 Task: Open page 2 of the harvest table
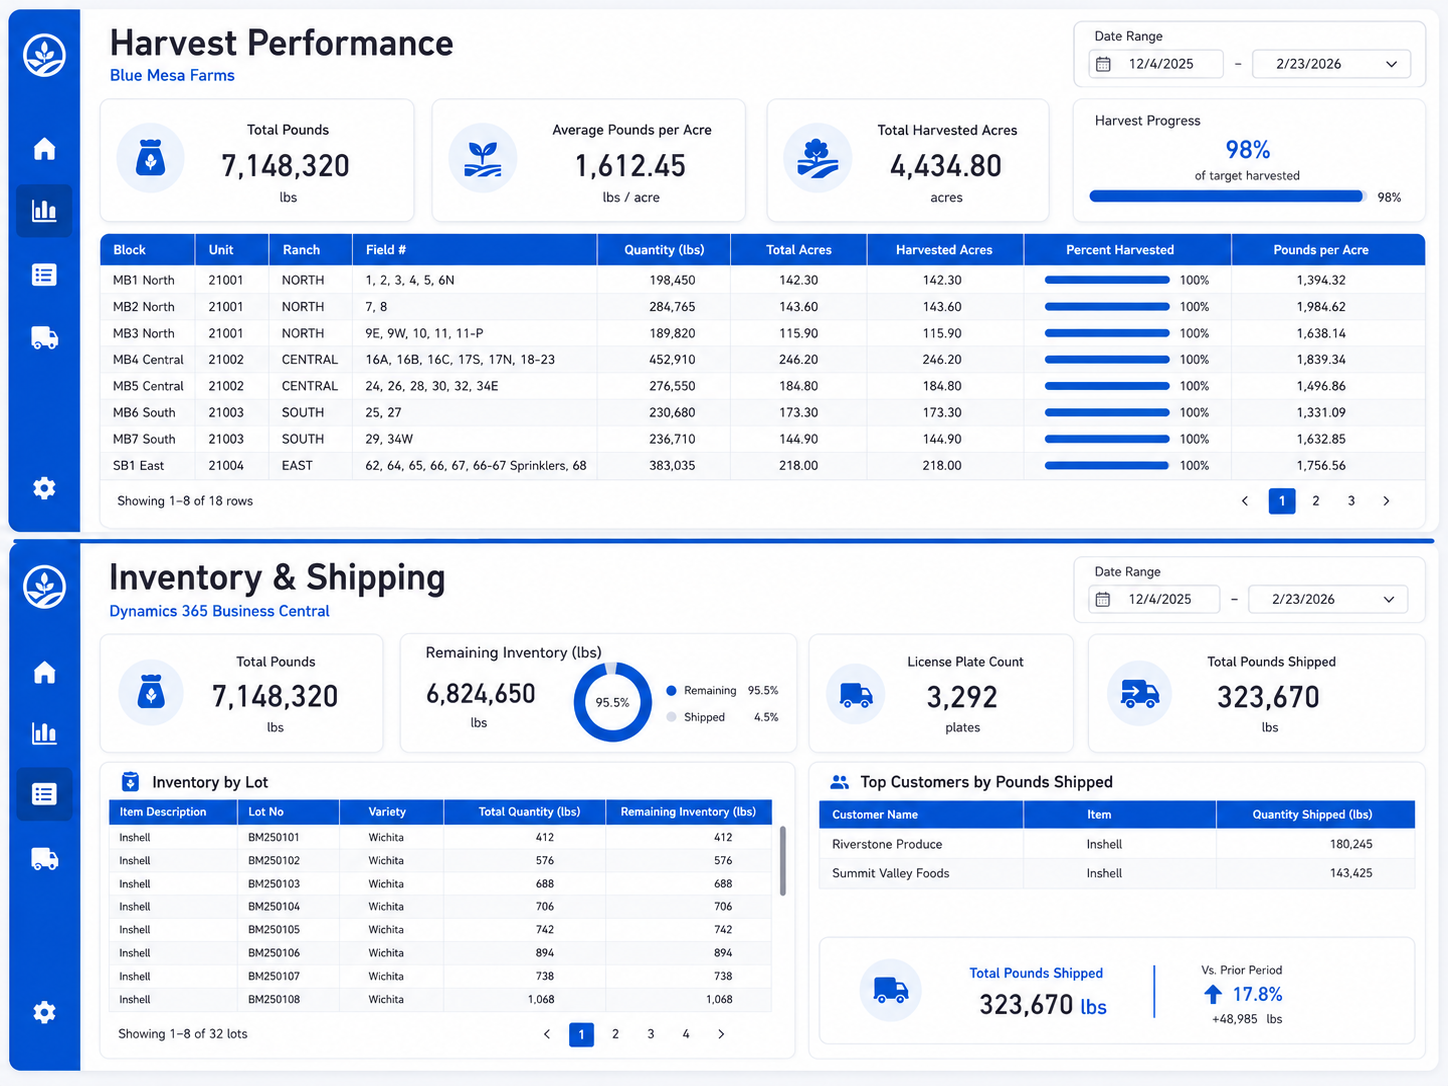pyautogui.click(x=1316, y=501)
